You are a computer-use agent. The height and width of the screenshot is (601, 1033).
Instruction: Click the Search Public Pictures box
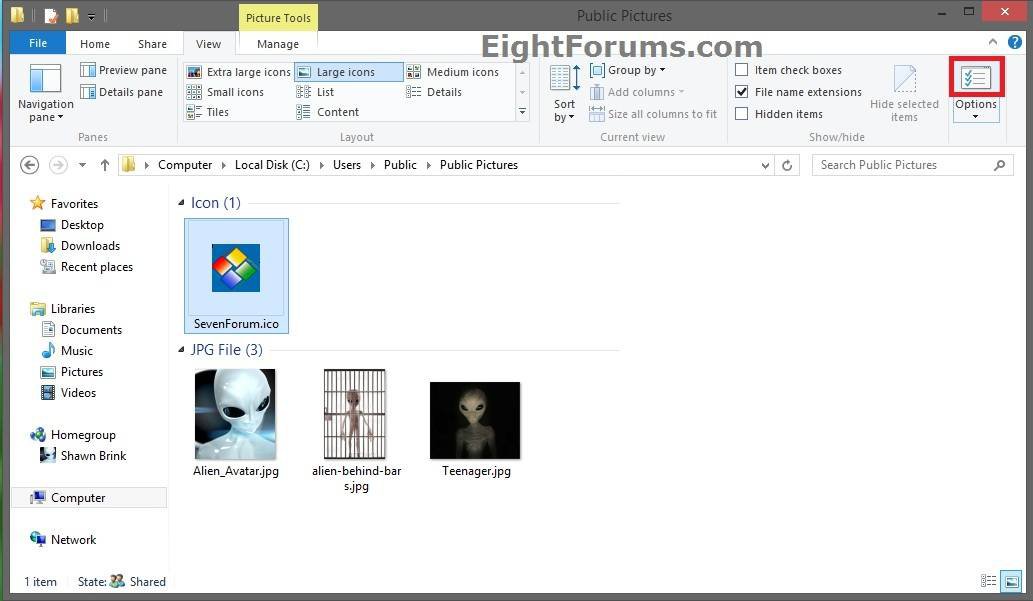pos(912,165)
